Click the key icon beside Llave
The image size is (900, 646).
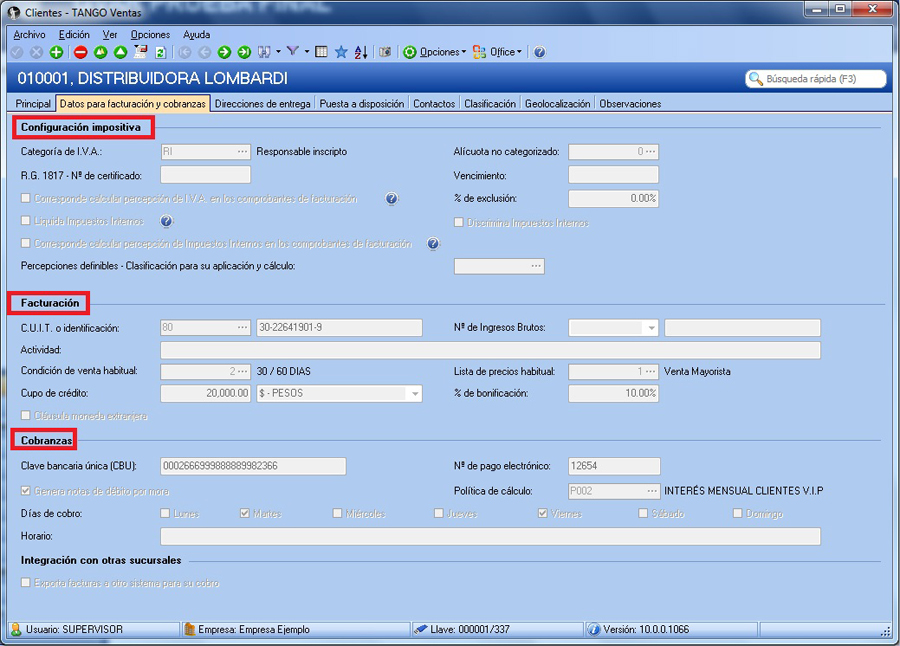[x=421, y=629]
